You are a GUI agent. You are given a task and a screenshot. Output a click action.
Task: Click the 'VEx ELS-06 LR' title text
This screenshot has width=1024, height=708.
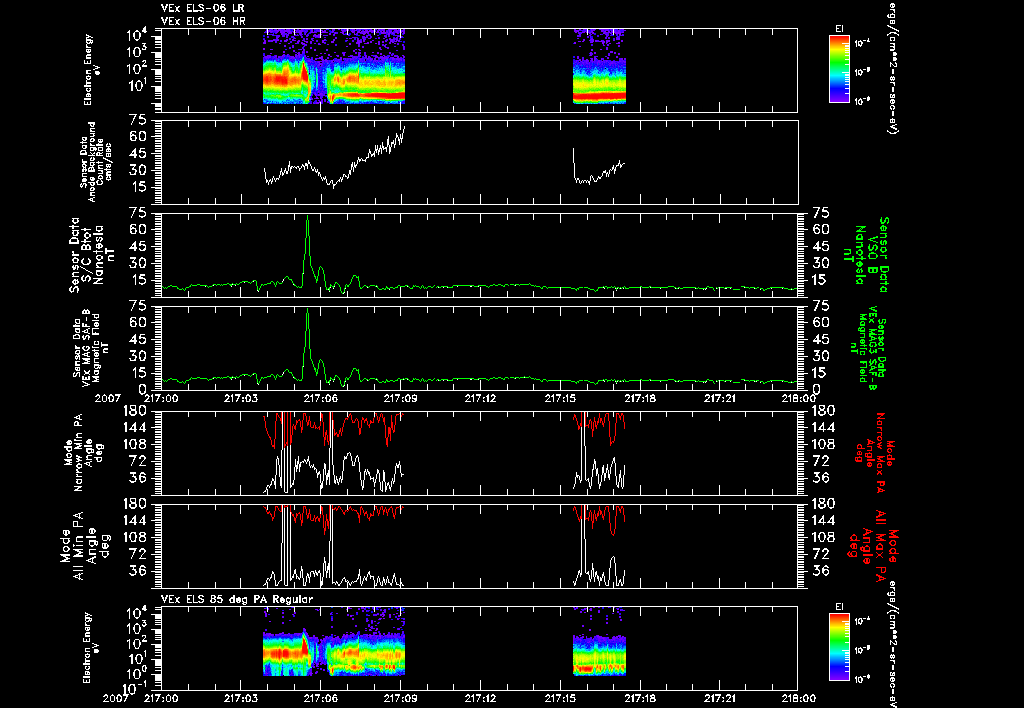click(x=202, y=8)
